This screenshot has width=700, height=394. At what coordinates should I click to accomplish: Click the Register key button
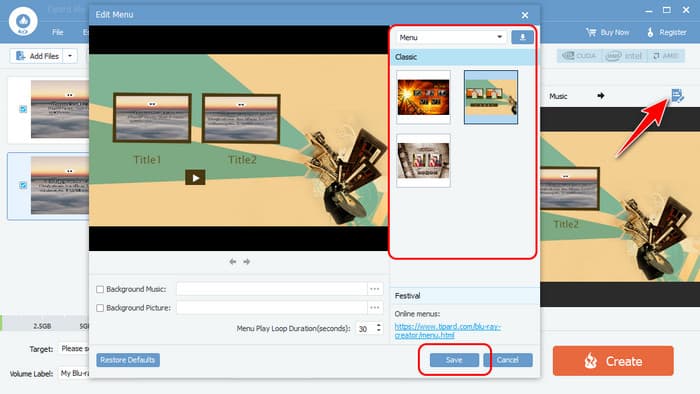[x=667, y=32]
